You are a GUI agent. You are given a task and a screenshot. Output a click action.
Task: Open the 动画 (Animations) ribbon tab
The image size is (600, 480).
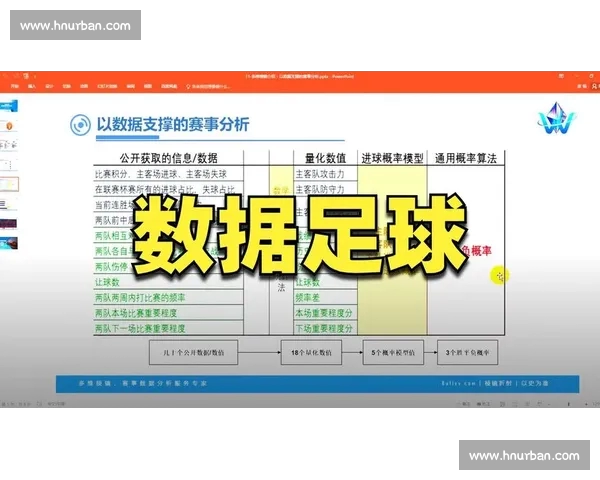point(84,86)
